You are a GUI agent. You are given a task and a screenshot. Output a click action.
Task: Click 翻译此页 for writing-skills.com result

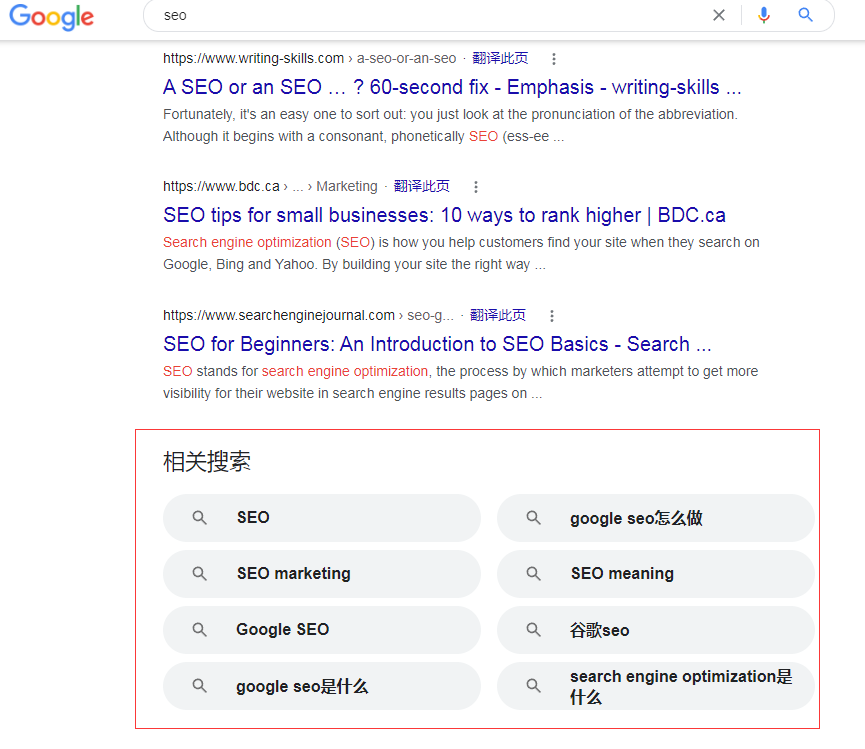pyautogui.click(x=500, y=58)
